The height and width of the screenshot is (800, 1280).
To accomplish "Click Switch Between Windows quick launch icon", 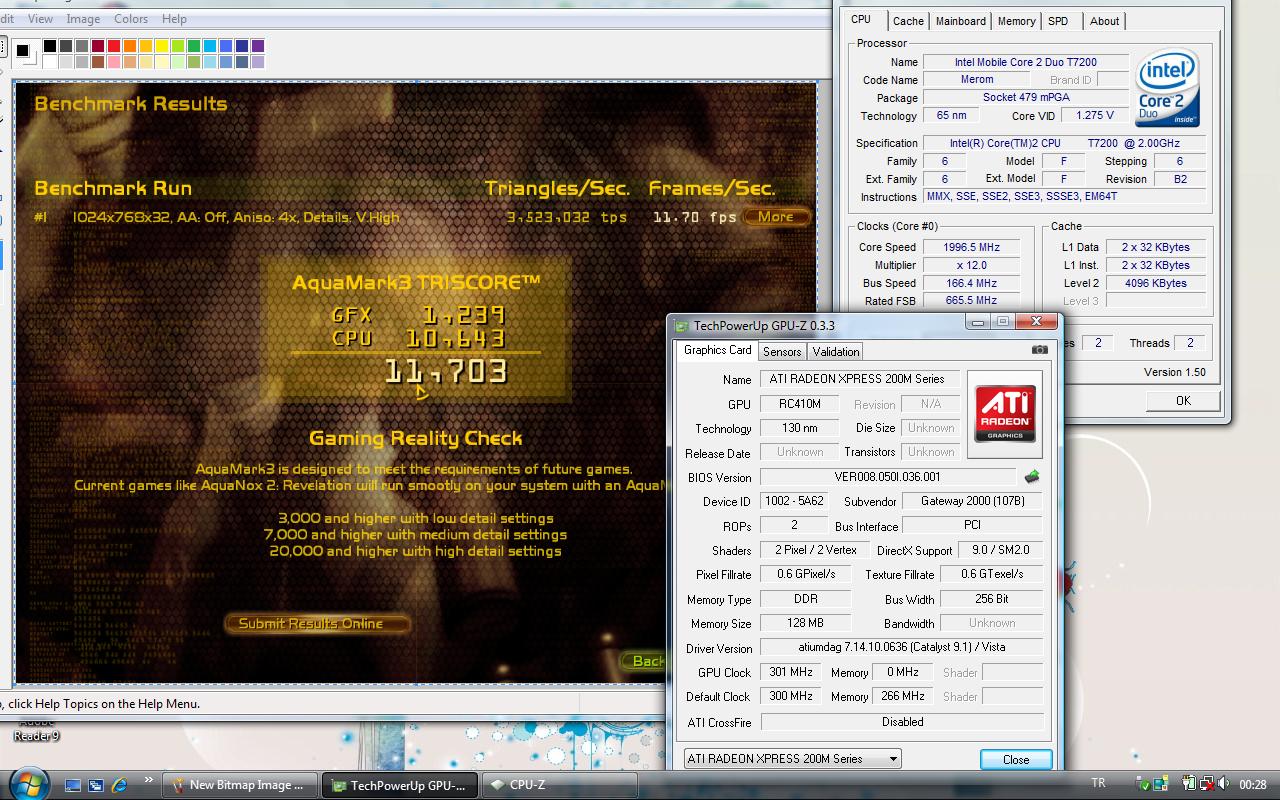I will [96, 785].
